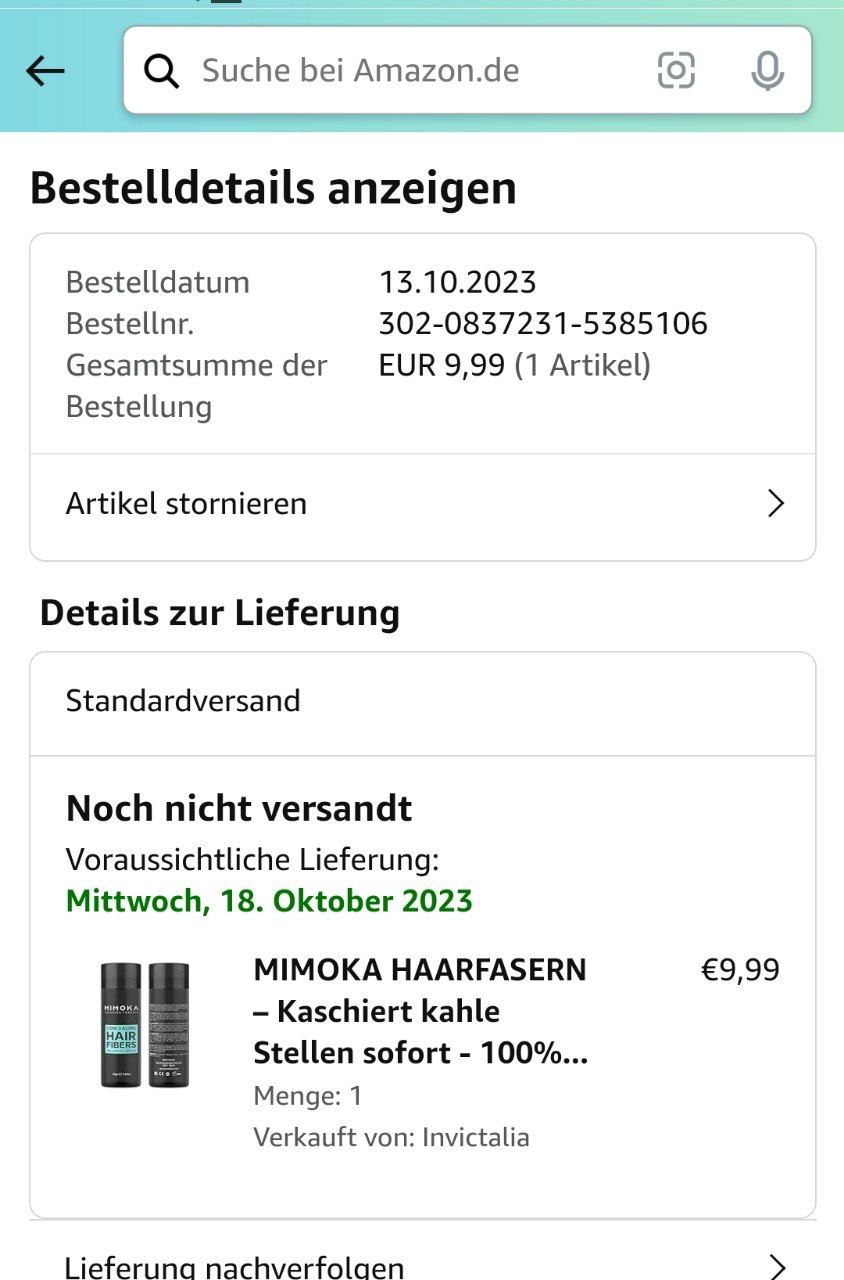Screen dimensions: 844x1280
Task: Open 'Artikel stornieren' option
Action: [x=187, y=504]
